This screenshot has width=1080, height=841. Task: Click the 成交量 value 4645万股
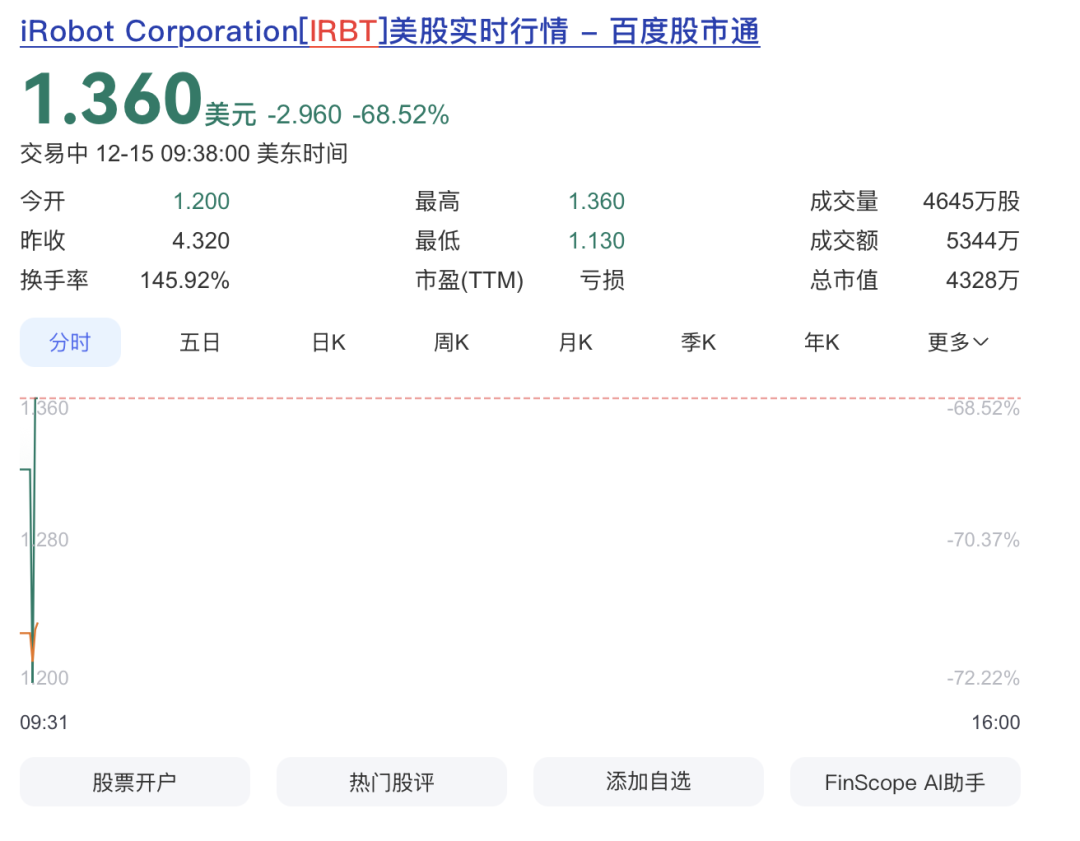(x=971, y=202)
